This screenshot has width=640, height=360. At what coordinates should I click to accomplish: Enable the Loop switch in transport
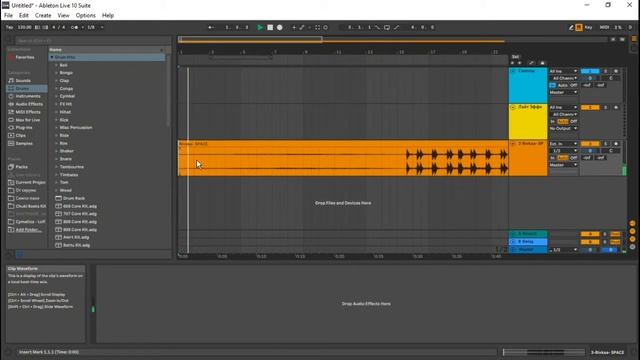tap(387, 27)
